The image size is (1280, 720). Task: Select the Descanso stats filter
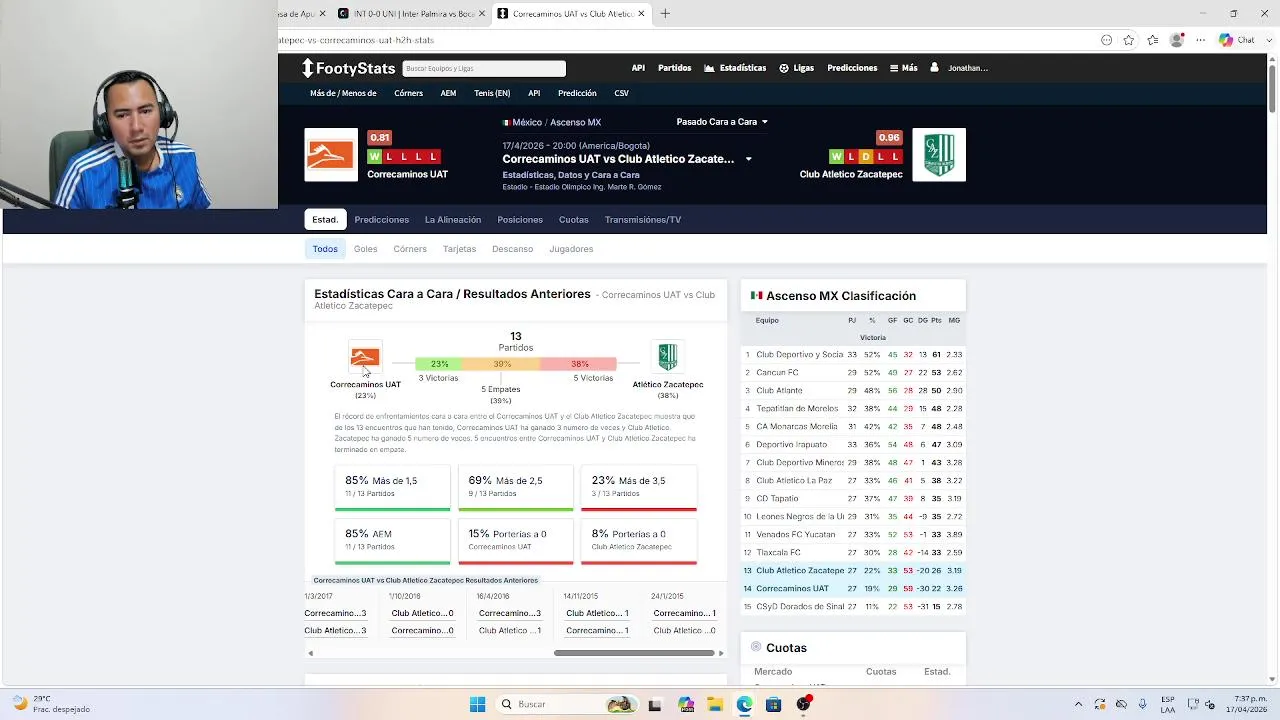[512, 249]
